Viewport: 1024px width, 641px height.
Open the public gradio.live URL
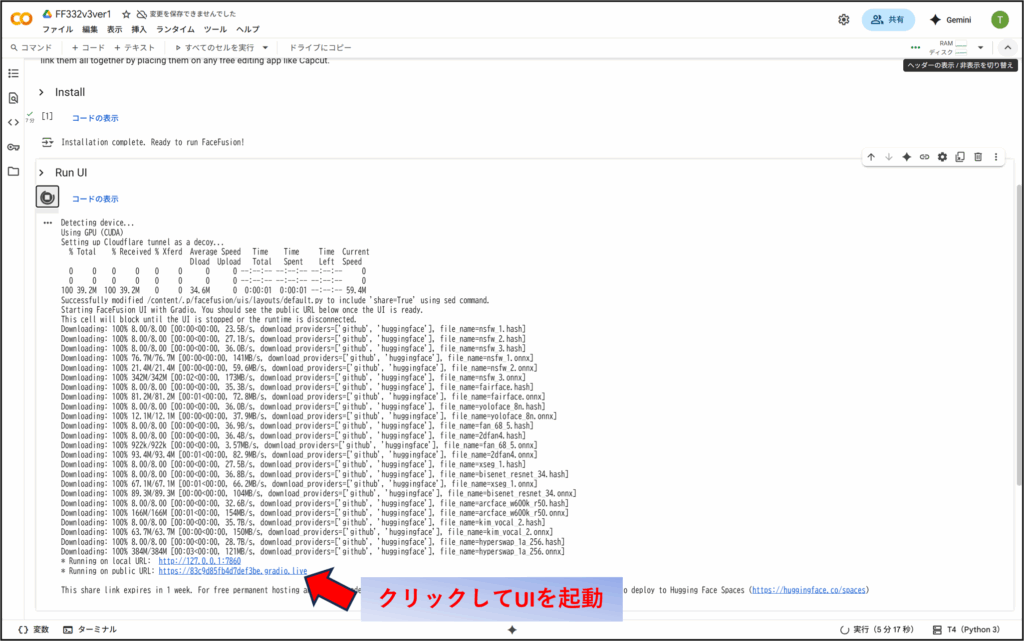click(x=232, y=571)
